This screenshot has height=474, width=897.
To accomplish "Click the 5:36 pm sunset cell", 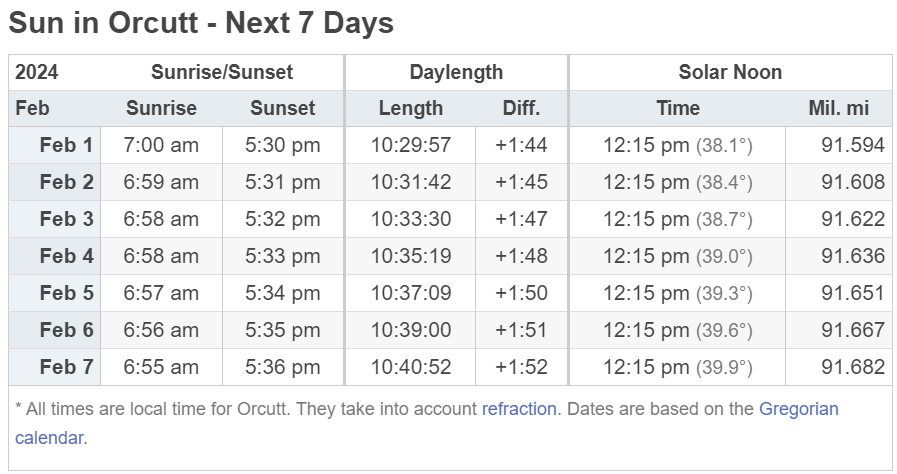I will click(x=283, y=367).
